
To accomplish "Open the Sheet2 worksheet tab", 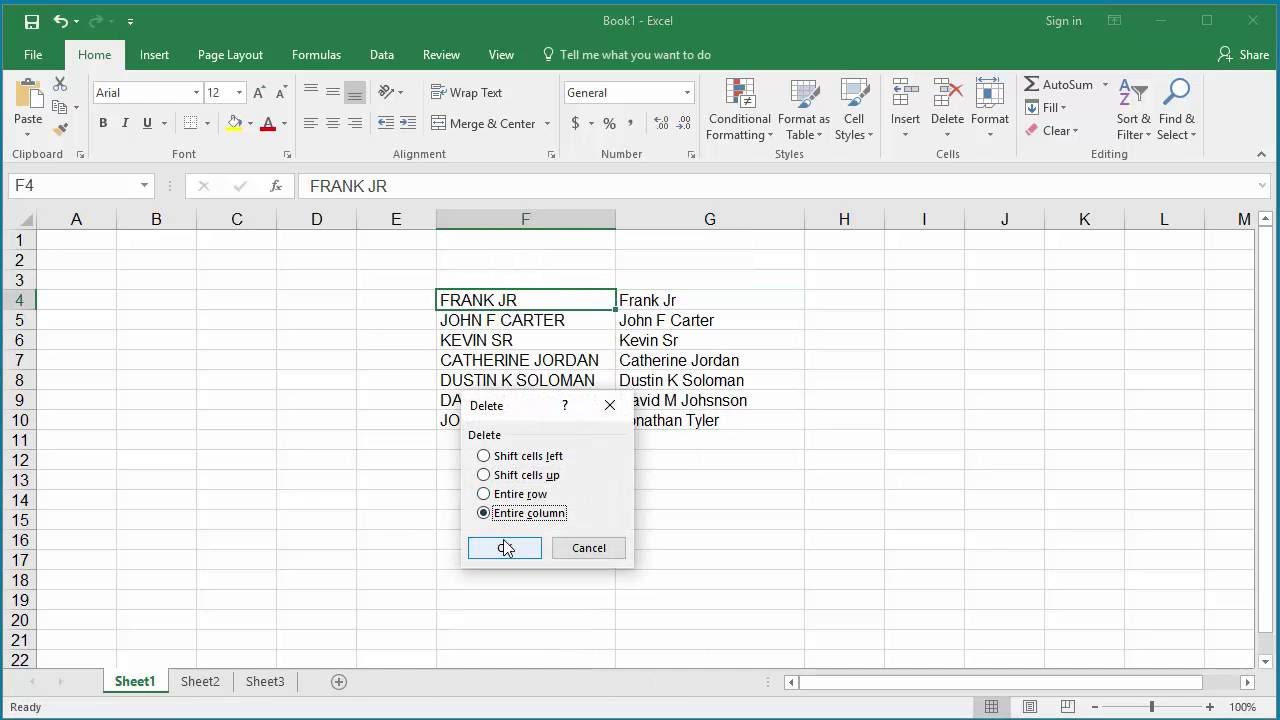I will (200, 681).
